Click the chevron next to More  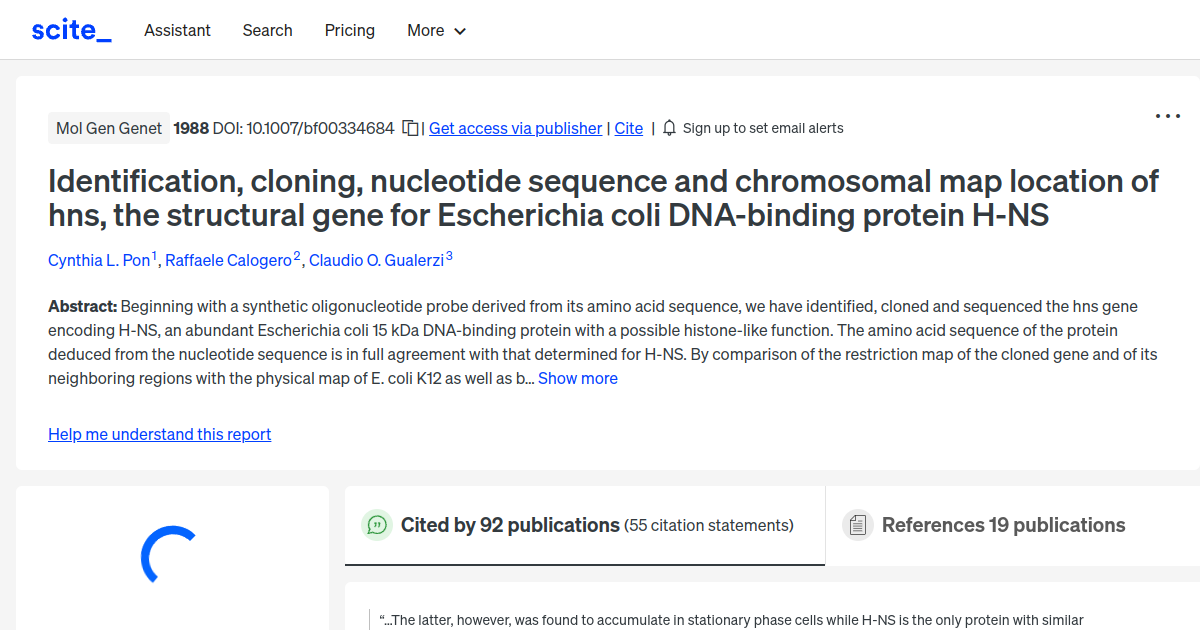[461, 31]
